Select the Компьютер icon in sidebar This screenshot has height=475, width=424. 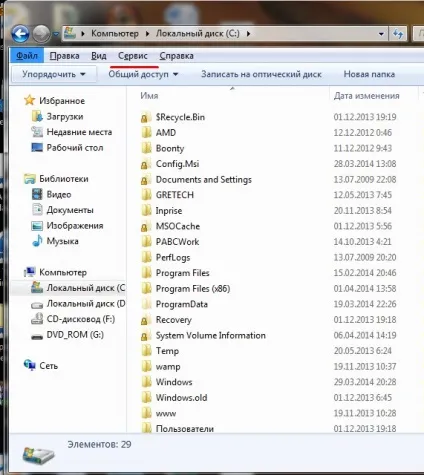pyautogui.click(x=29, y=272)
